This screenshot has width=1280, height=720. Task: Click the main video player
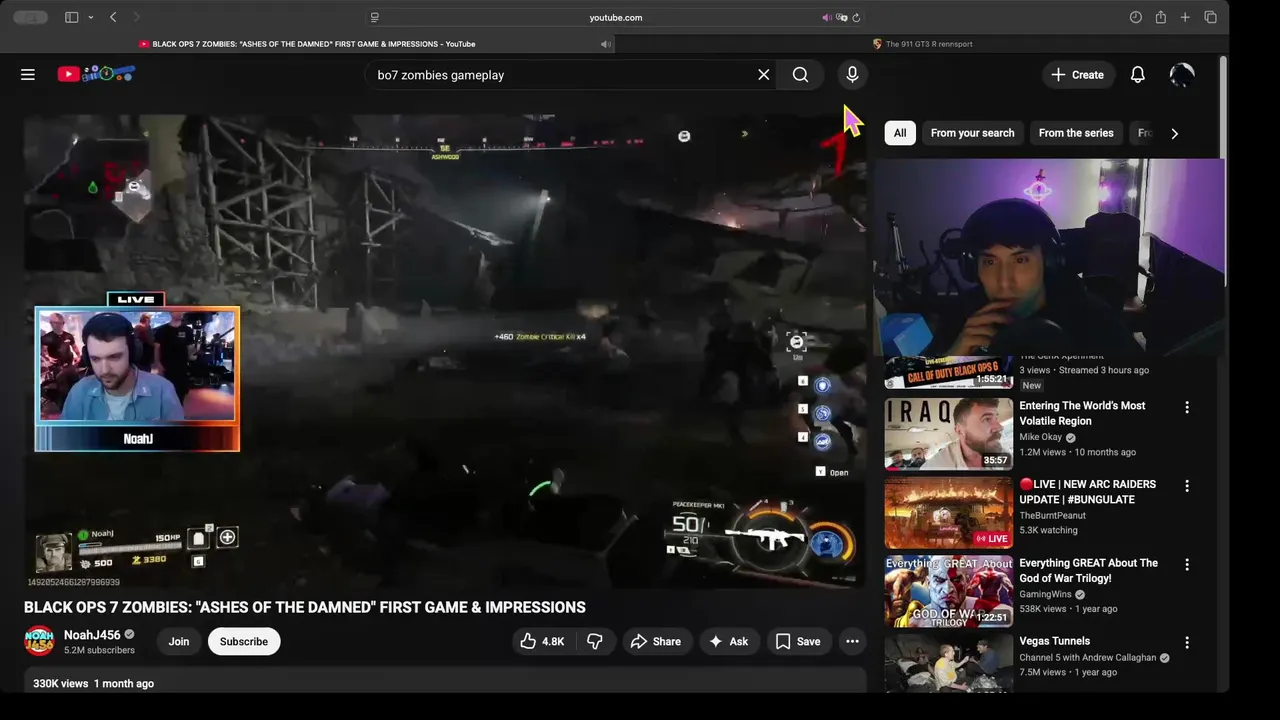point(445,349)
